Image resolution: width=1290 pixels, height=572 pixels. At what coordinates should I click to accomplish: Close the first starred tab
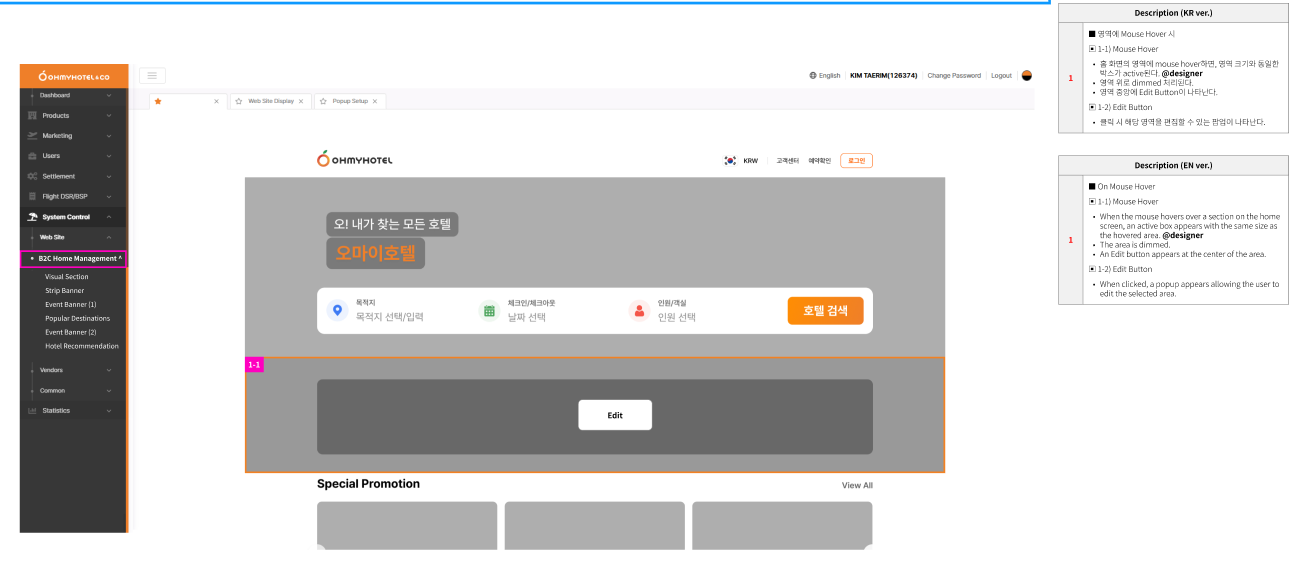(216, 101)
